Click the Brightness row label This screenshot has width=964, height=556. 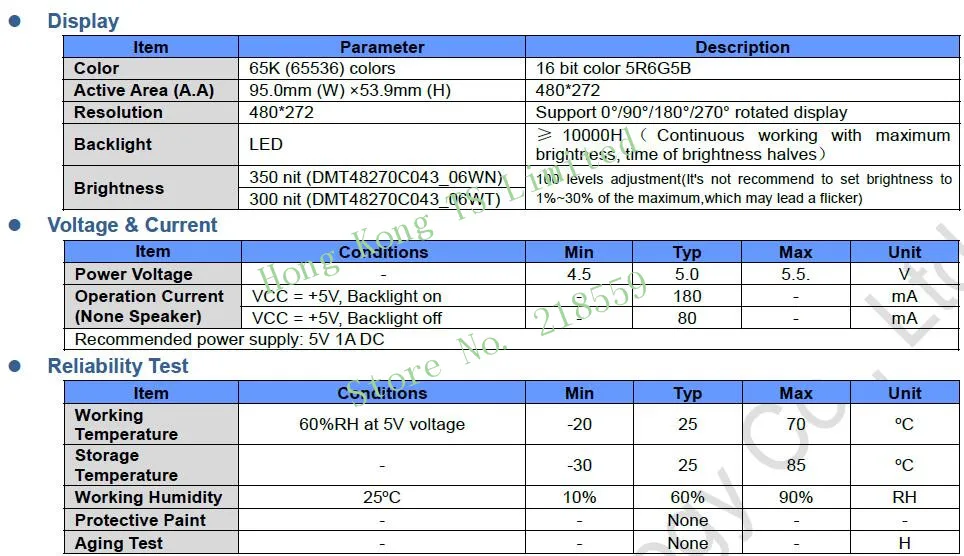[x=119, y=188]
